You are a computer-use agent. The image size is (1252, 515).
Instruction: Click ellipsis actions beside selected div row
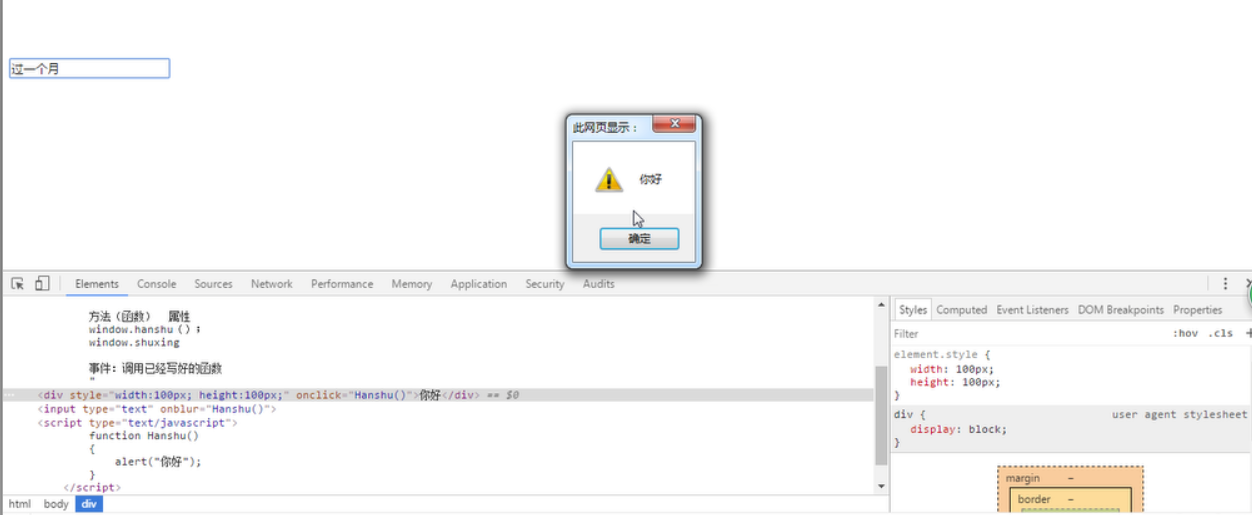tap(10, 395)
